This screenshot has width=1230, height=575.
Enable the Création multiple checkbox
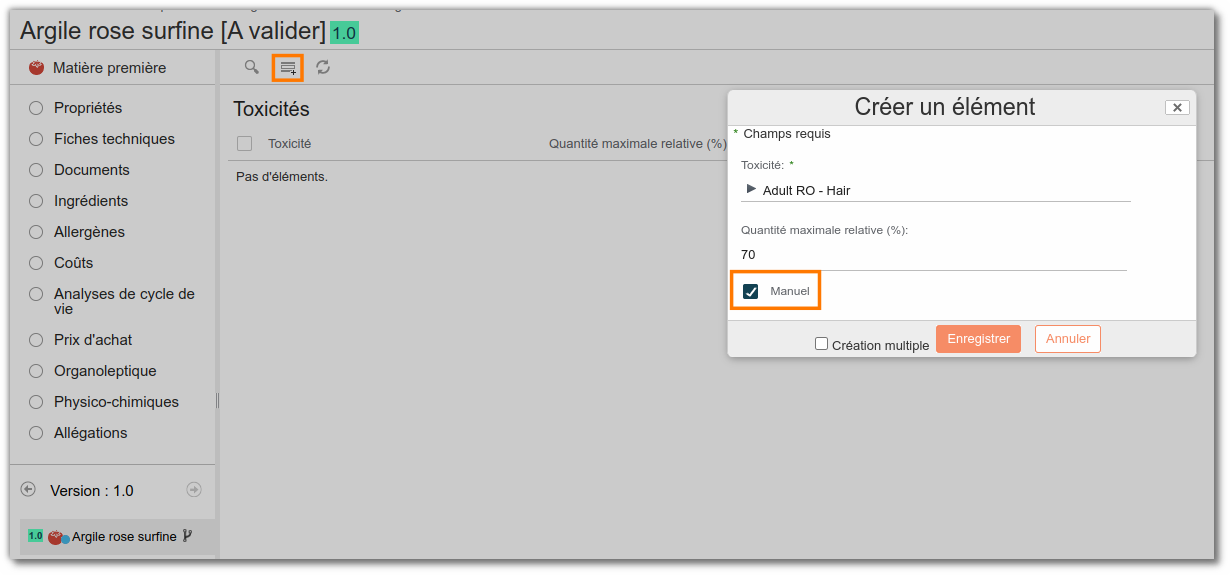click(x=822, y=344)
